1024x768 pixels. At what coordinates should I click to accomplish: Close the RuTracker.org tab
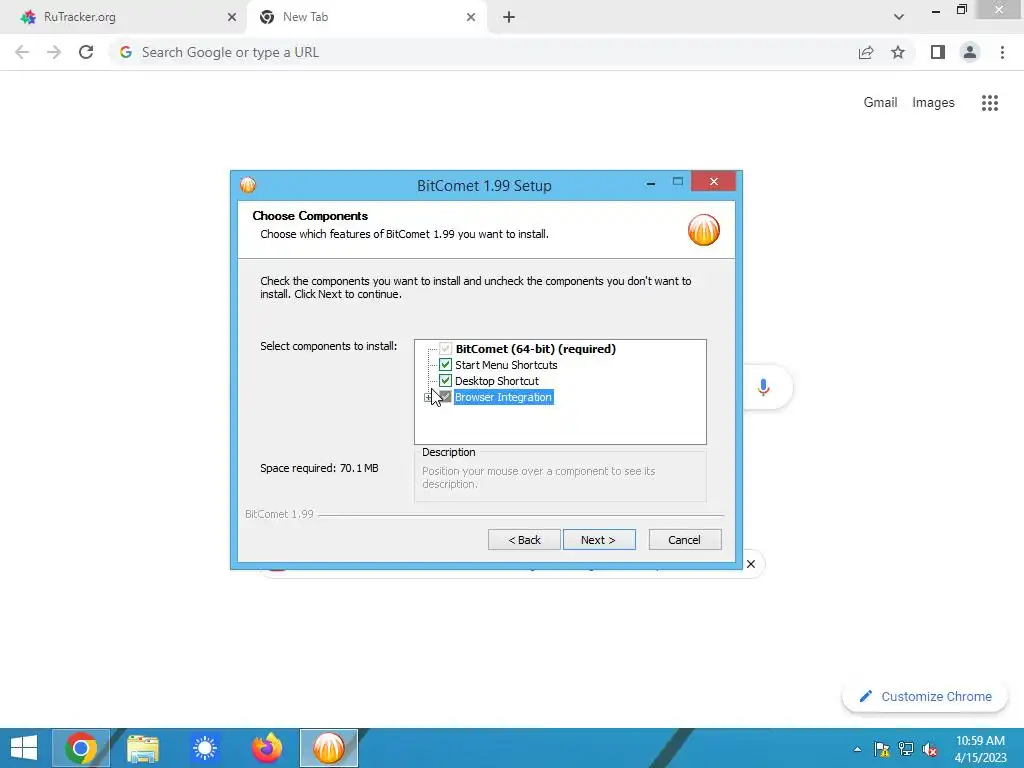232,17
